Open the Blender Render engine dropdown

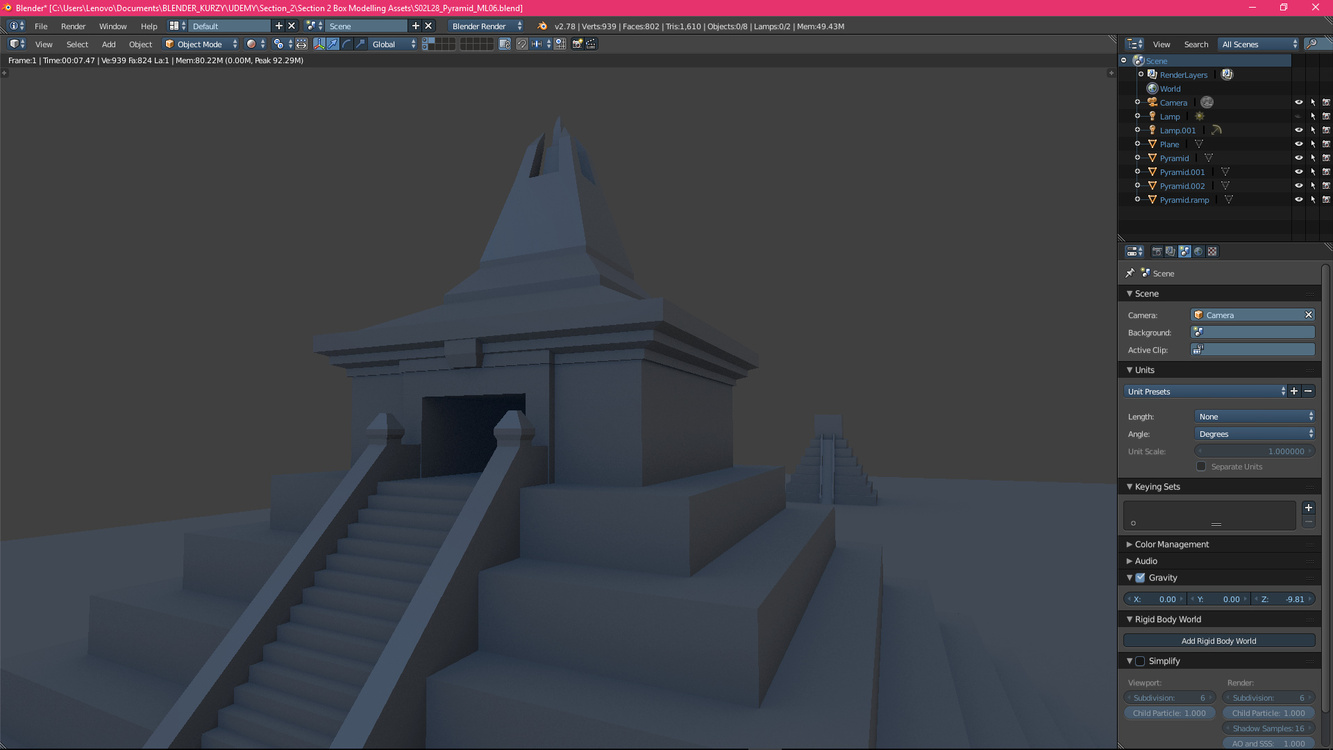point(485,26)
